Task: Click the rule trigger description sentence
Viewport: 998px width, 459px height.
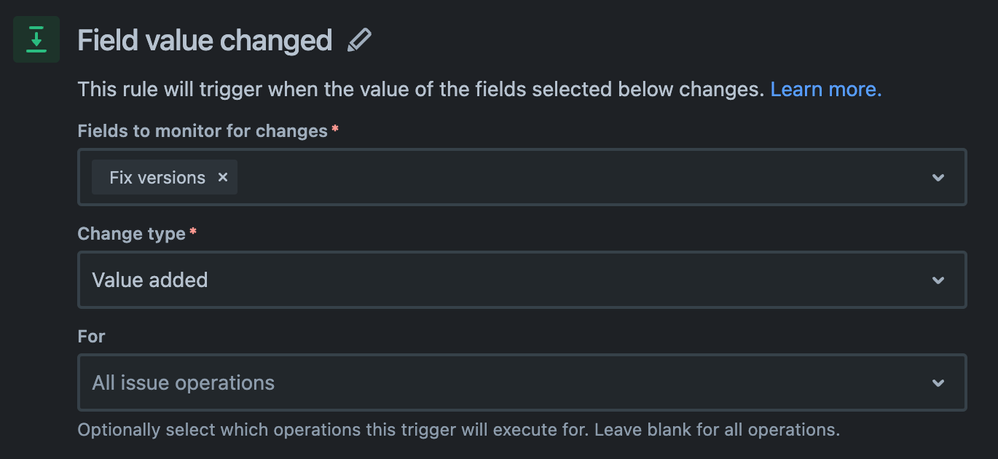Action: [421, 89]
